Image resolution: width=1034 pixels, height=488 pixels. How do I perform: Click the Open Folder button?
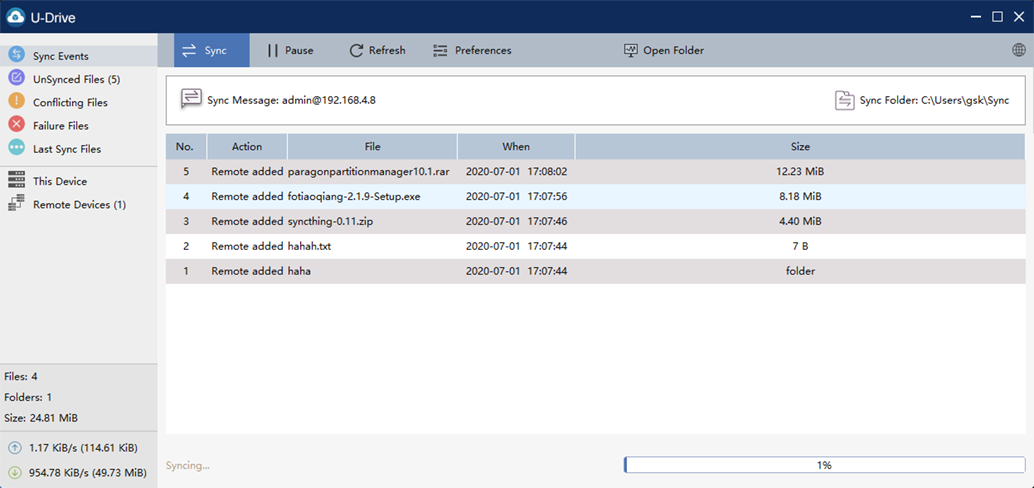pyautogui.click(x=663, y=50)
